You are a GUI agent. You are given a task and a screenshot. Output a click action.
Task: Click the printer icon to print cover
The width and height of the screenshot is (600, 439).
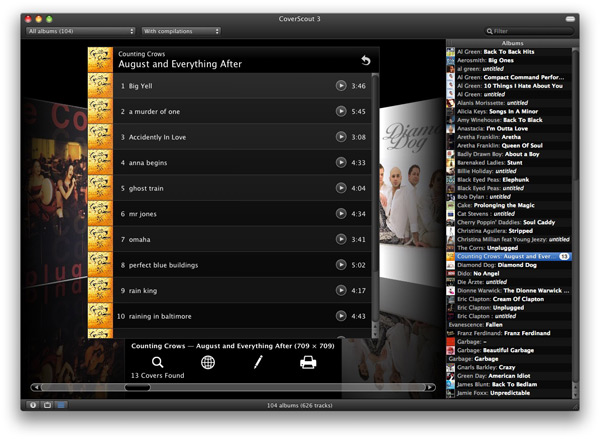point(308,362)
